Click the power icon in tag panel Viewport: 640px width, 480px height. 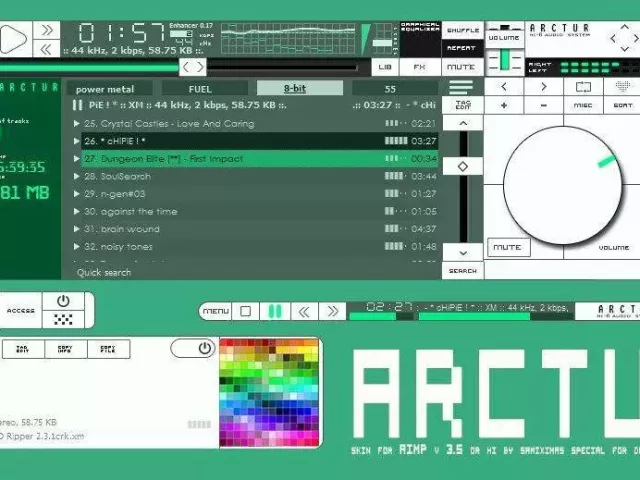pyautogui.click(x=204, y=348)
